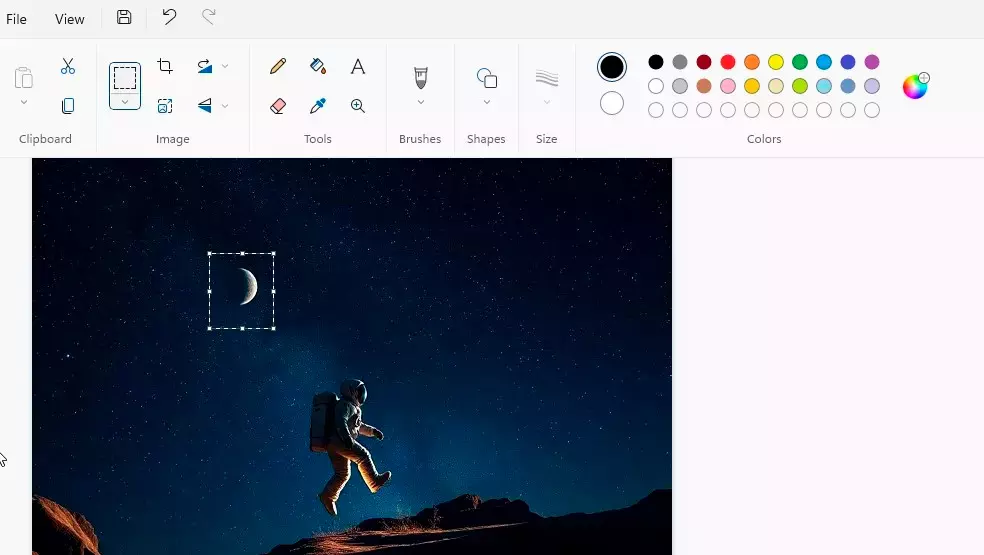Open the Rotate dropdown arrow
This screenshot has height=555, width=984.
click(x=225, y=66)
